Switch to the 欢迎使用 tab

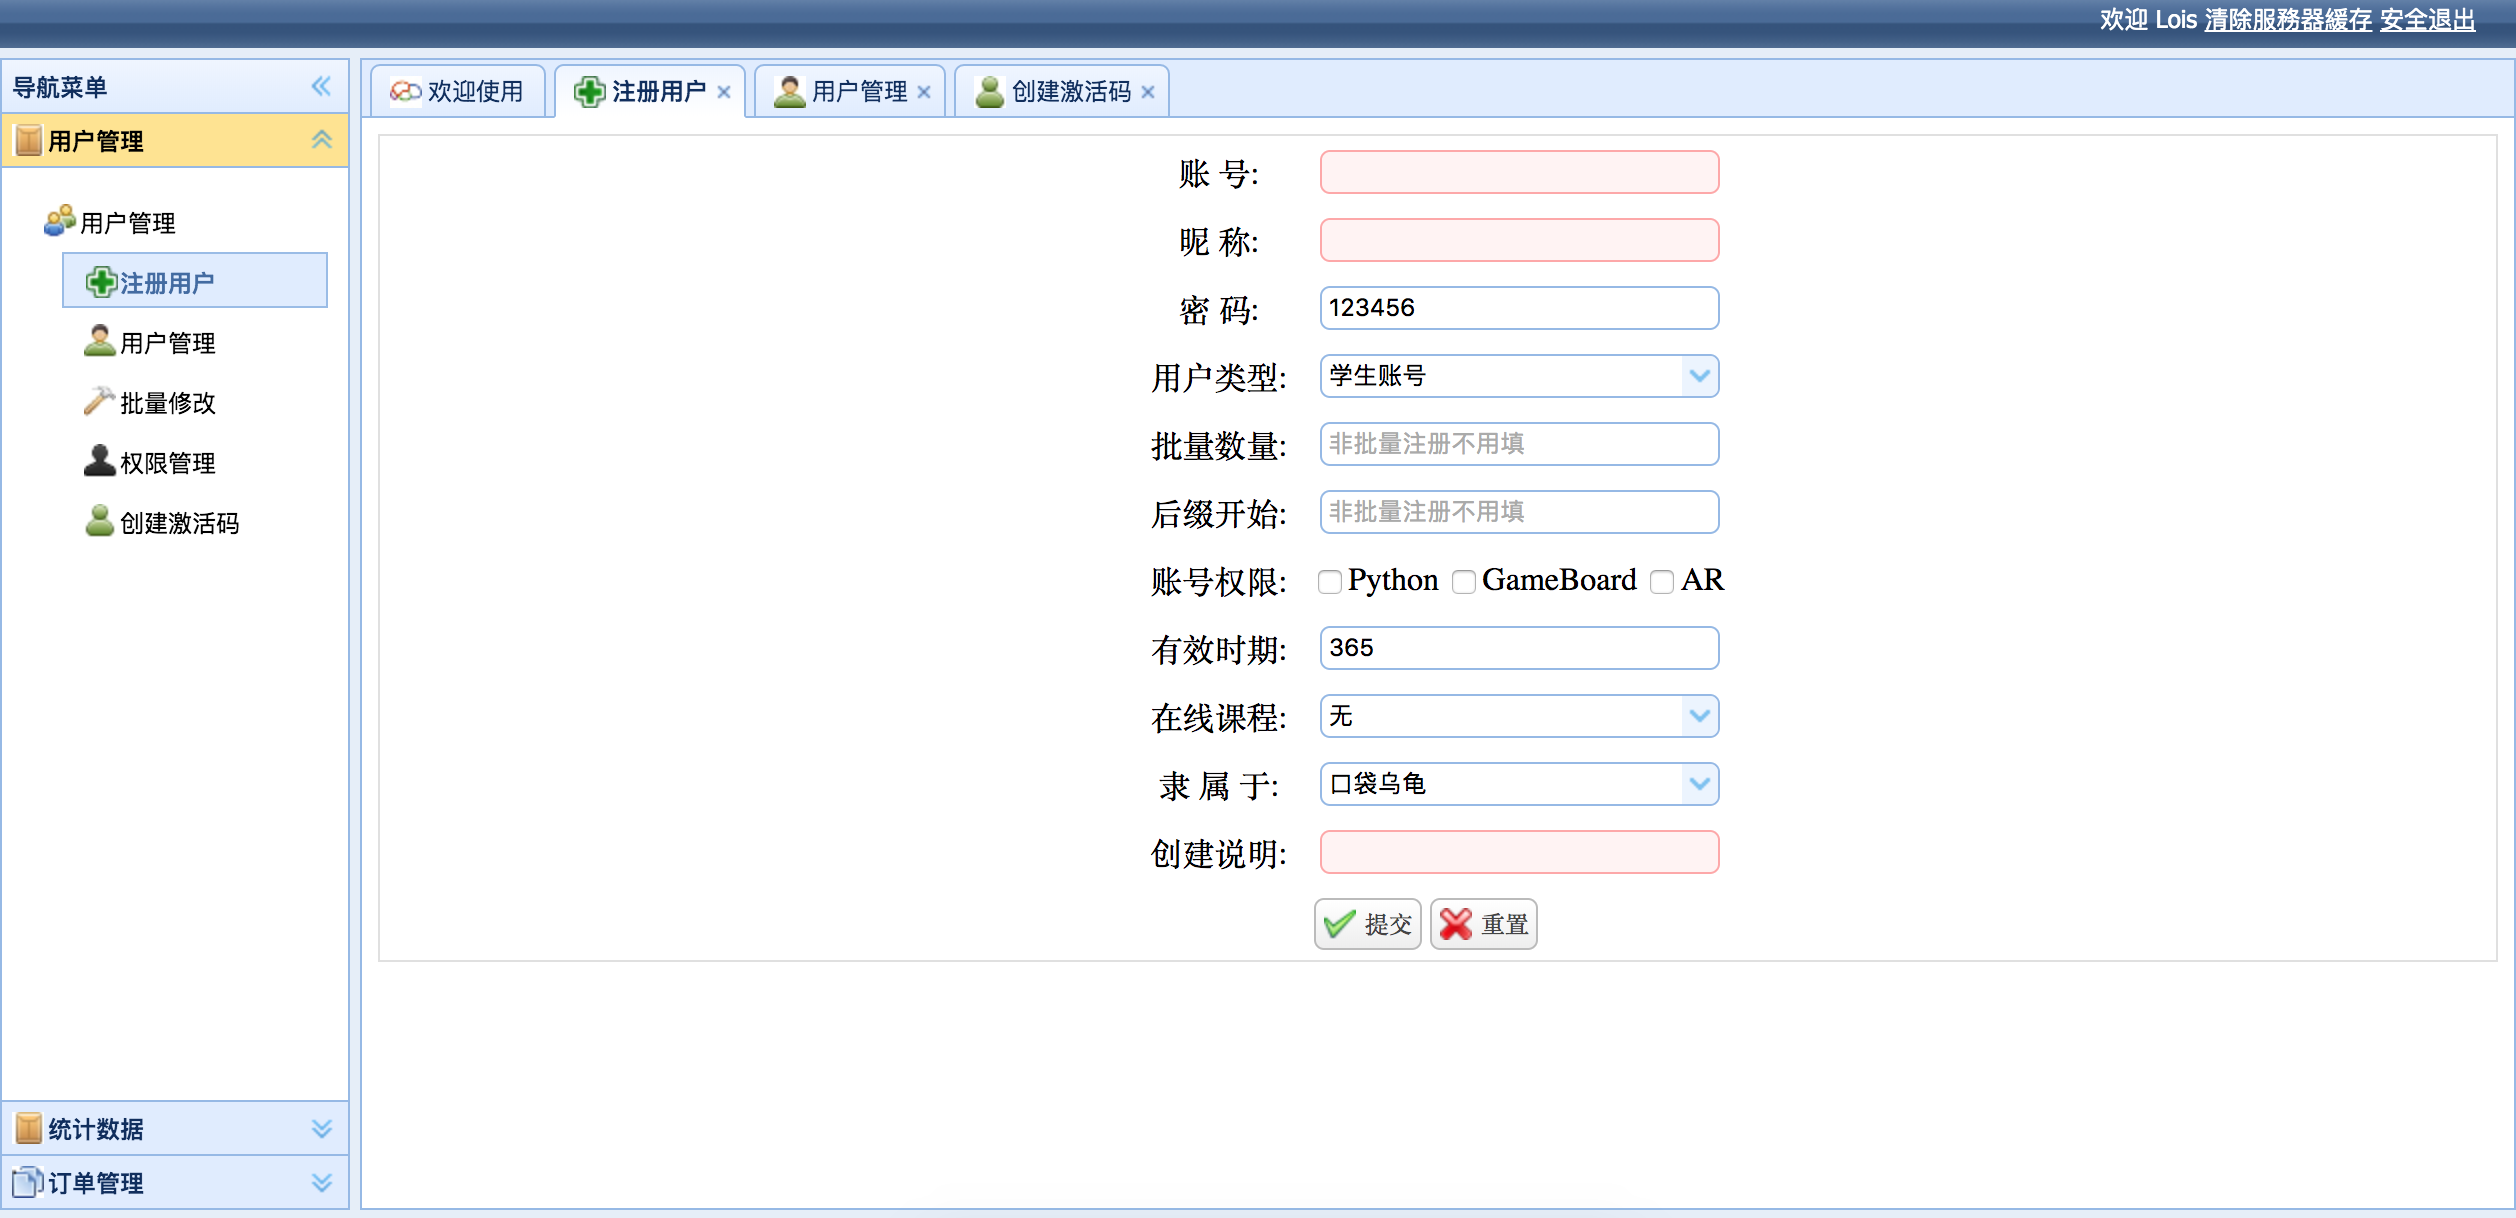[x=474, y=92]
